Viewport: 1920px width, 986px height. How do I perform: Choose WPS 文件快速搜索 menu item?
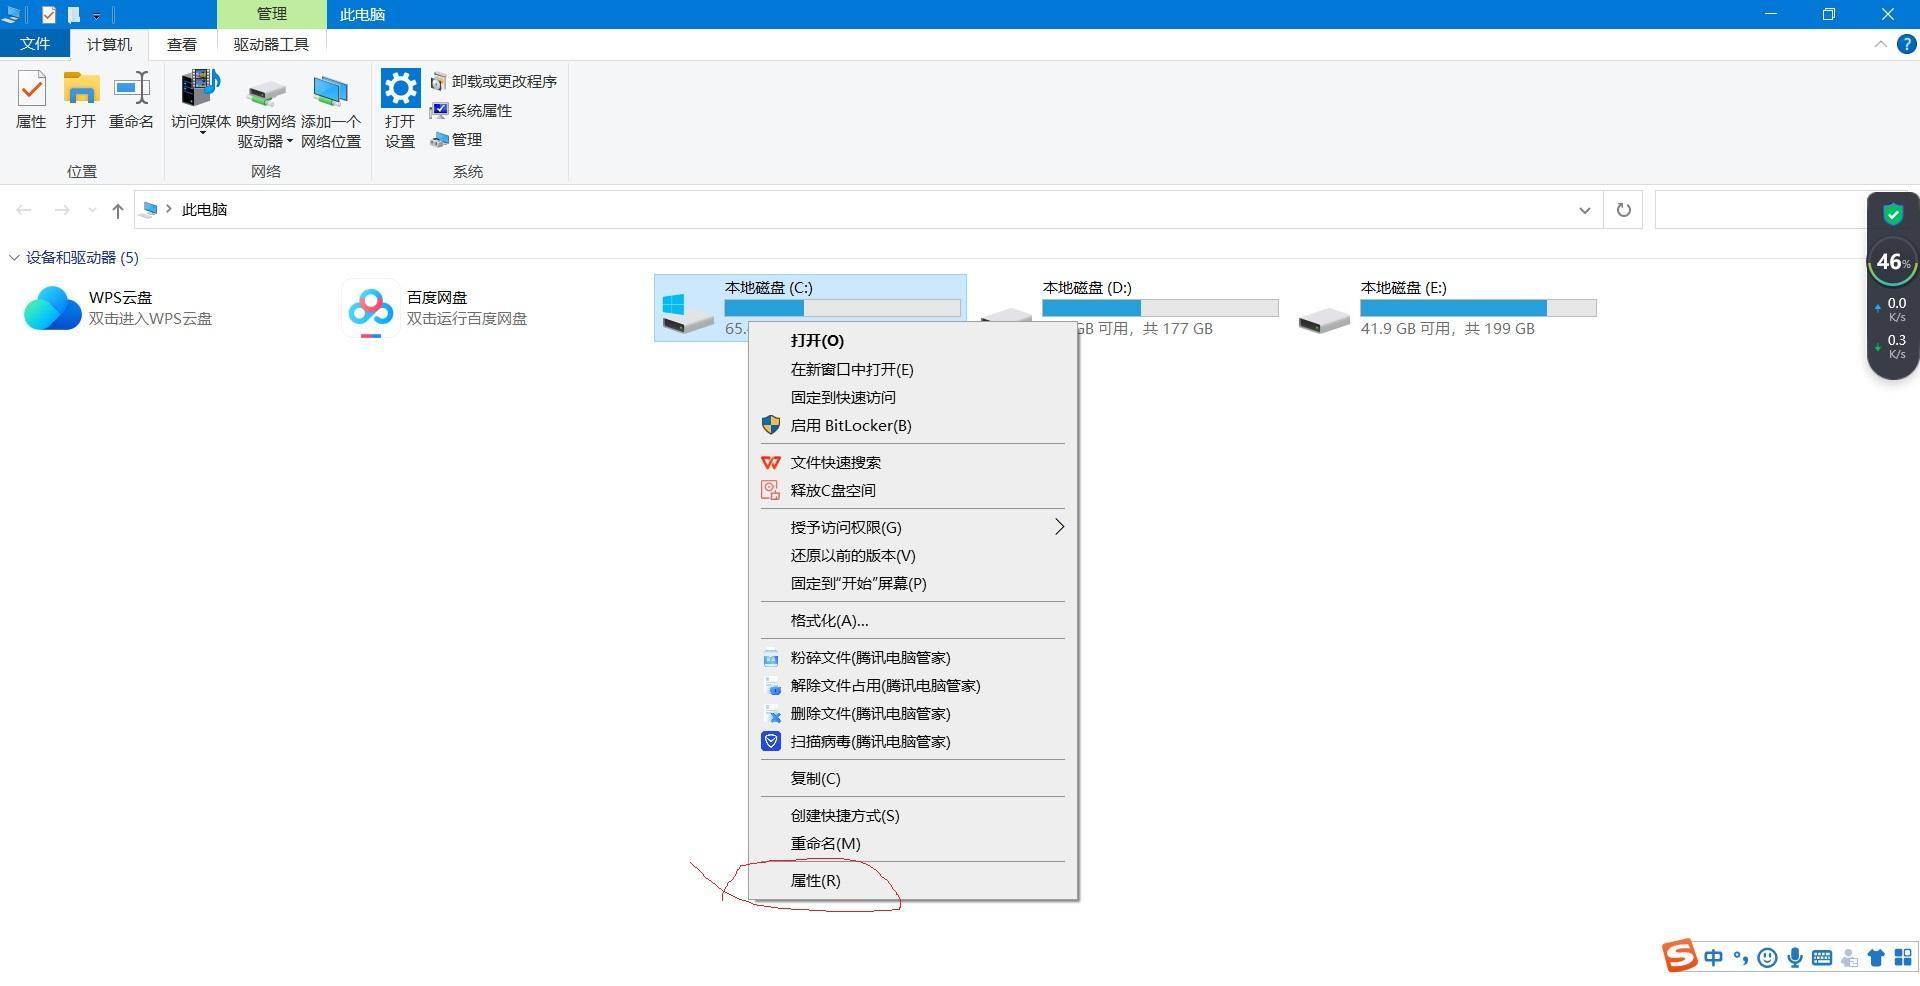click(913, 462)
